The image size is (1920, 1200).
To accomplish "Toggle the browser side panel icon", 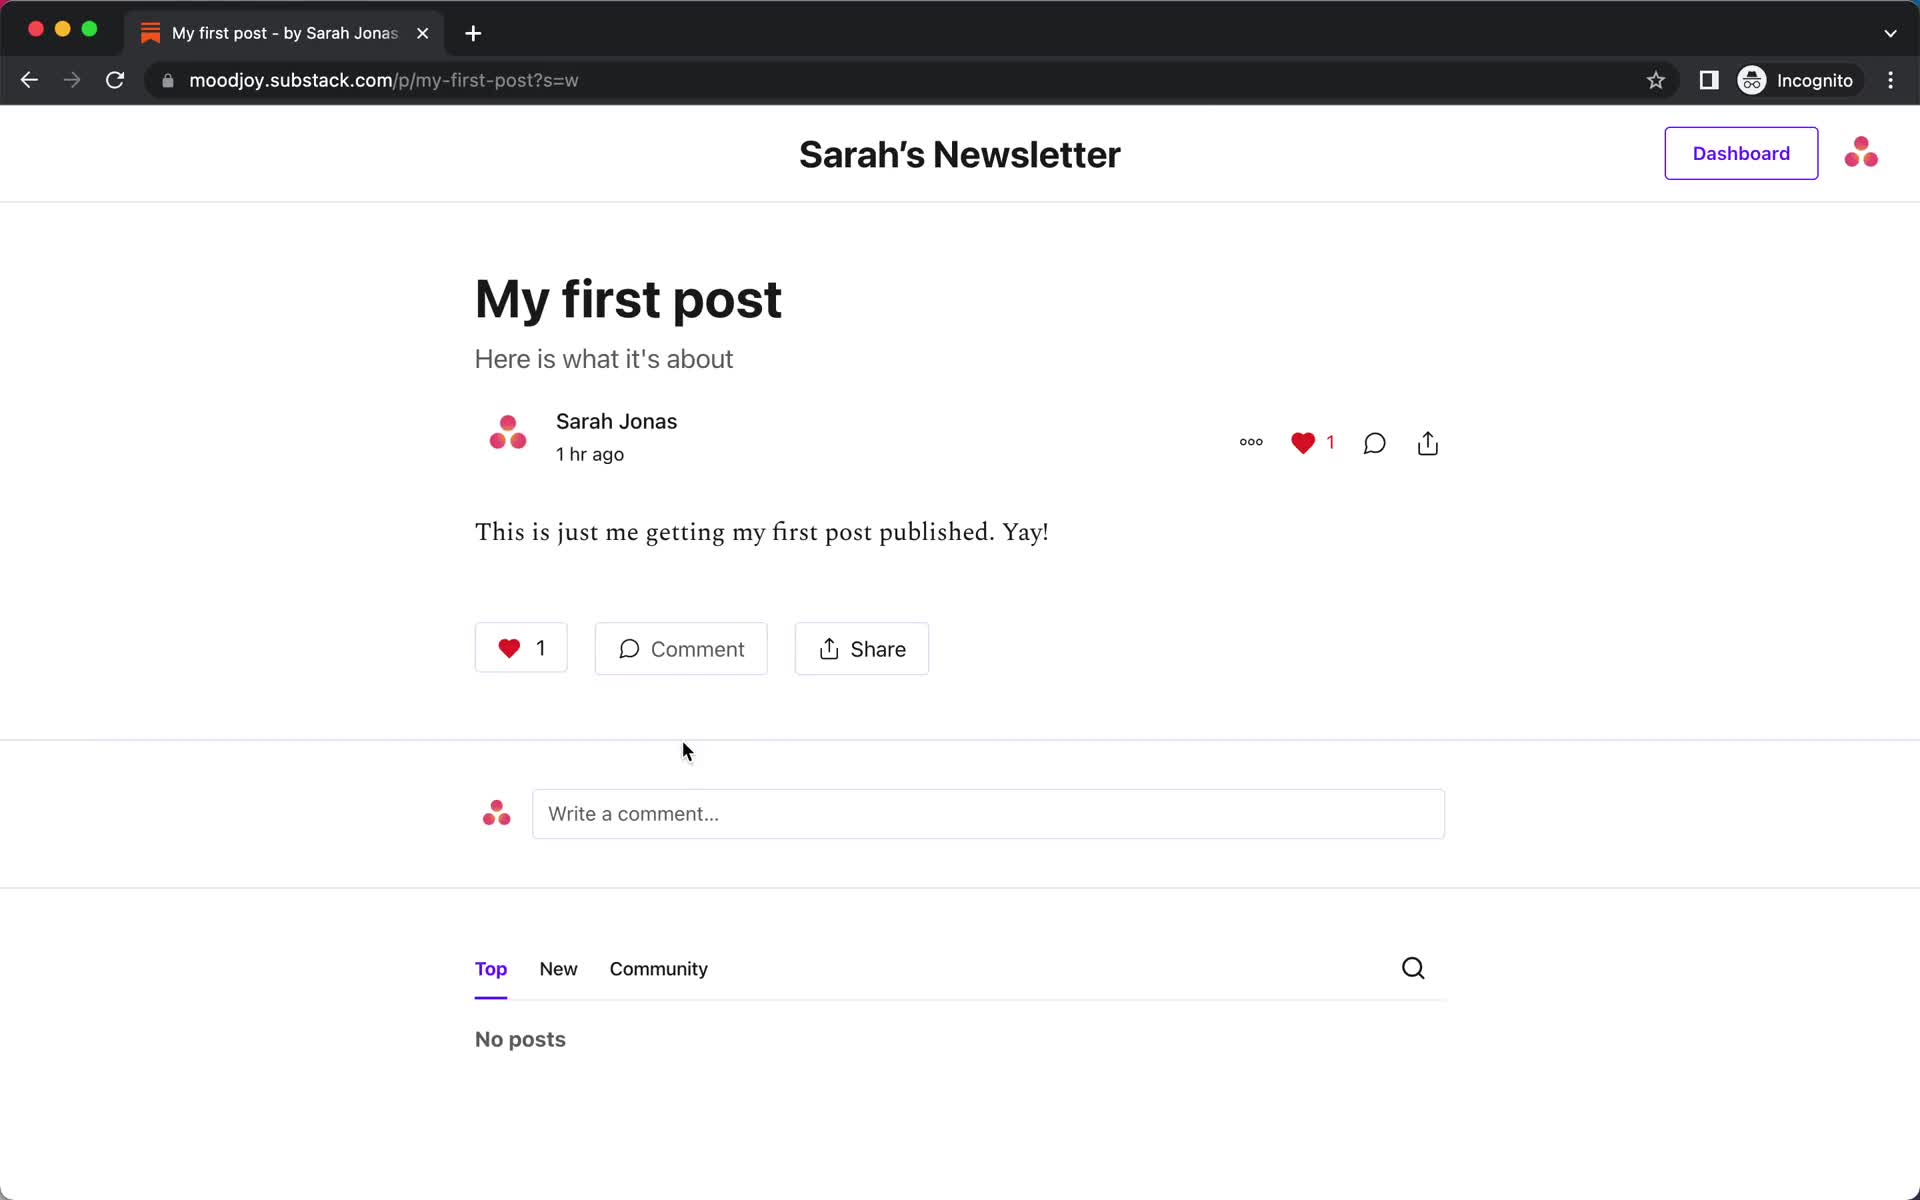I will 1709,80.
